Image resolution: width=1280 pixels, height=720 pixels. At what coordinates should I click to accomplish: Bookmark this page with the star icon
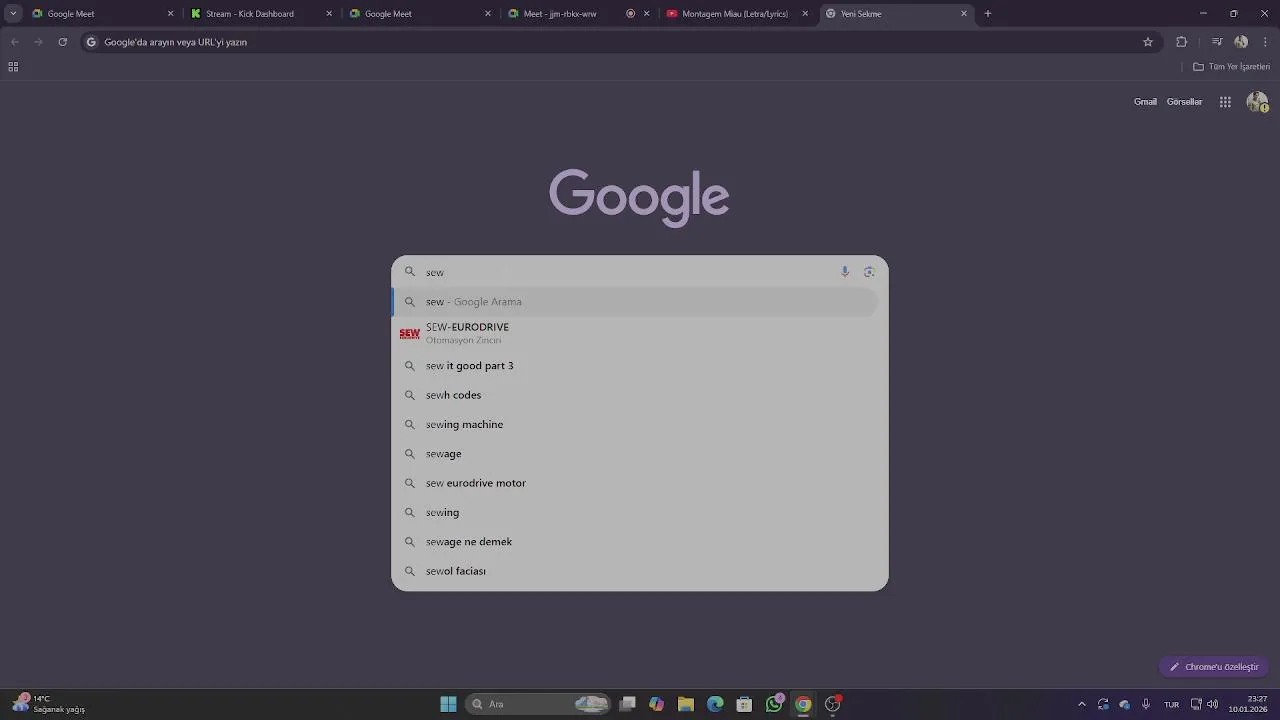point(1148,42)
